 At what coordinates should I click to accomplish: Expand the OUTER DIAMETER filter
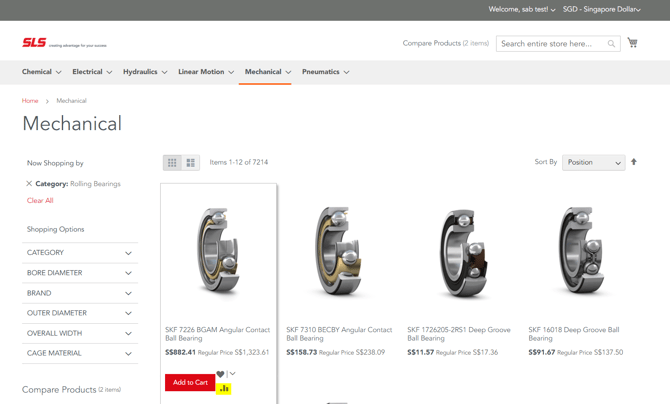pos(80,313)
